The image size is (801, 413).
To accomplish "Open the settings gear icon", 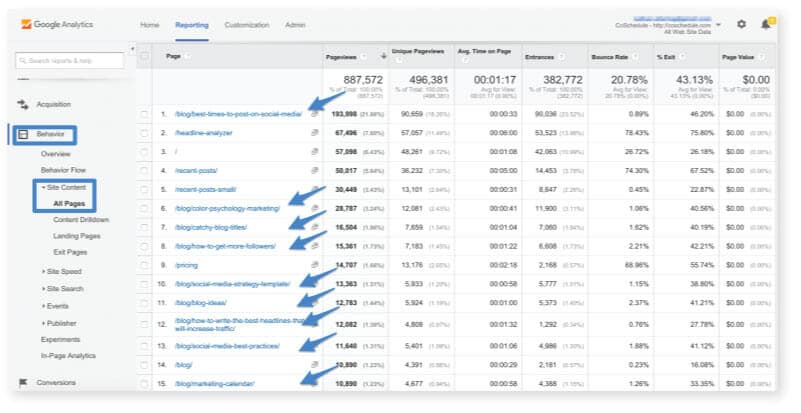I will pos(741,23).
